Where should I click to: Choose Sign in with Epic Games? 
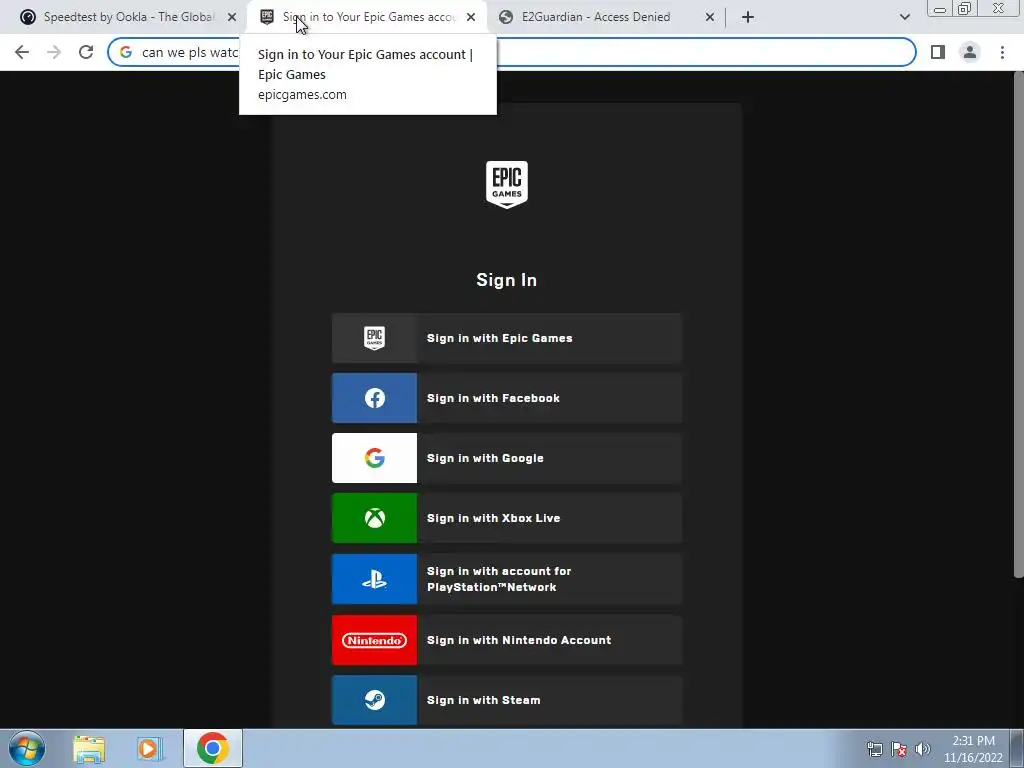507,338
